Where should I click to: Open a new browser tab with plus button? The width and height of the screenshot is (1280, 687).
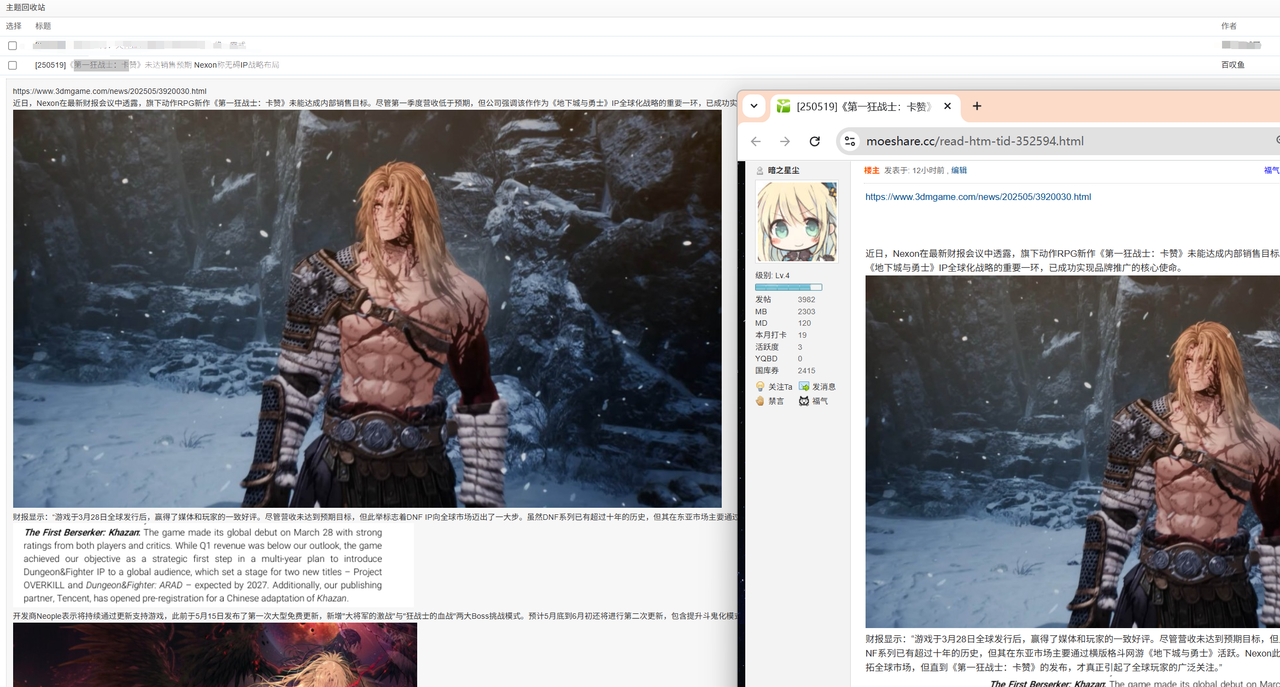pyautogui.click(x=977, y=106)
